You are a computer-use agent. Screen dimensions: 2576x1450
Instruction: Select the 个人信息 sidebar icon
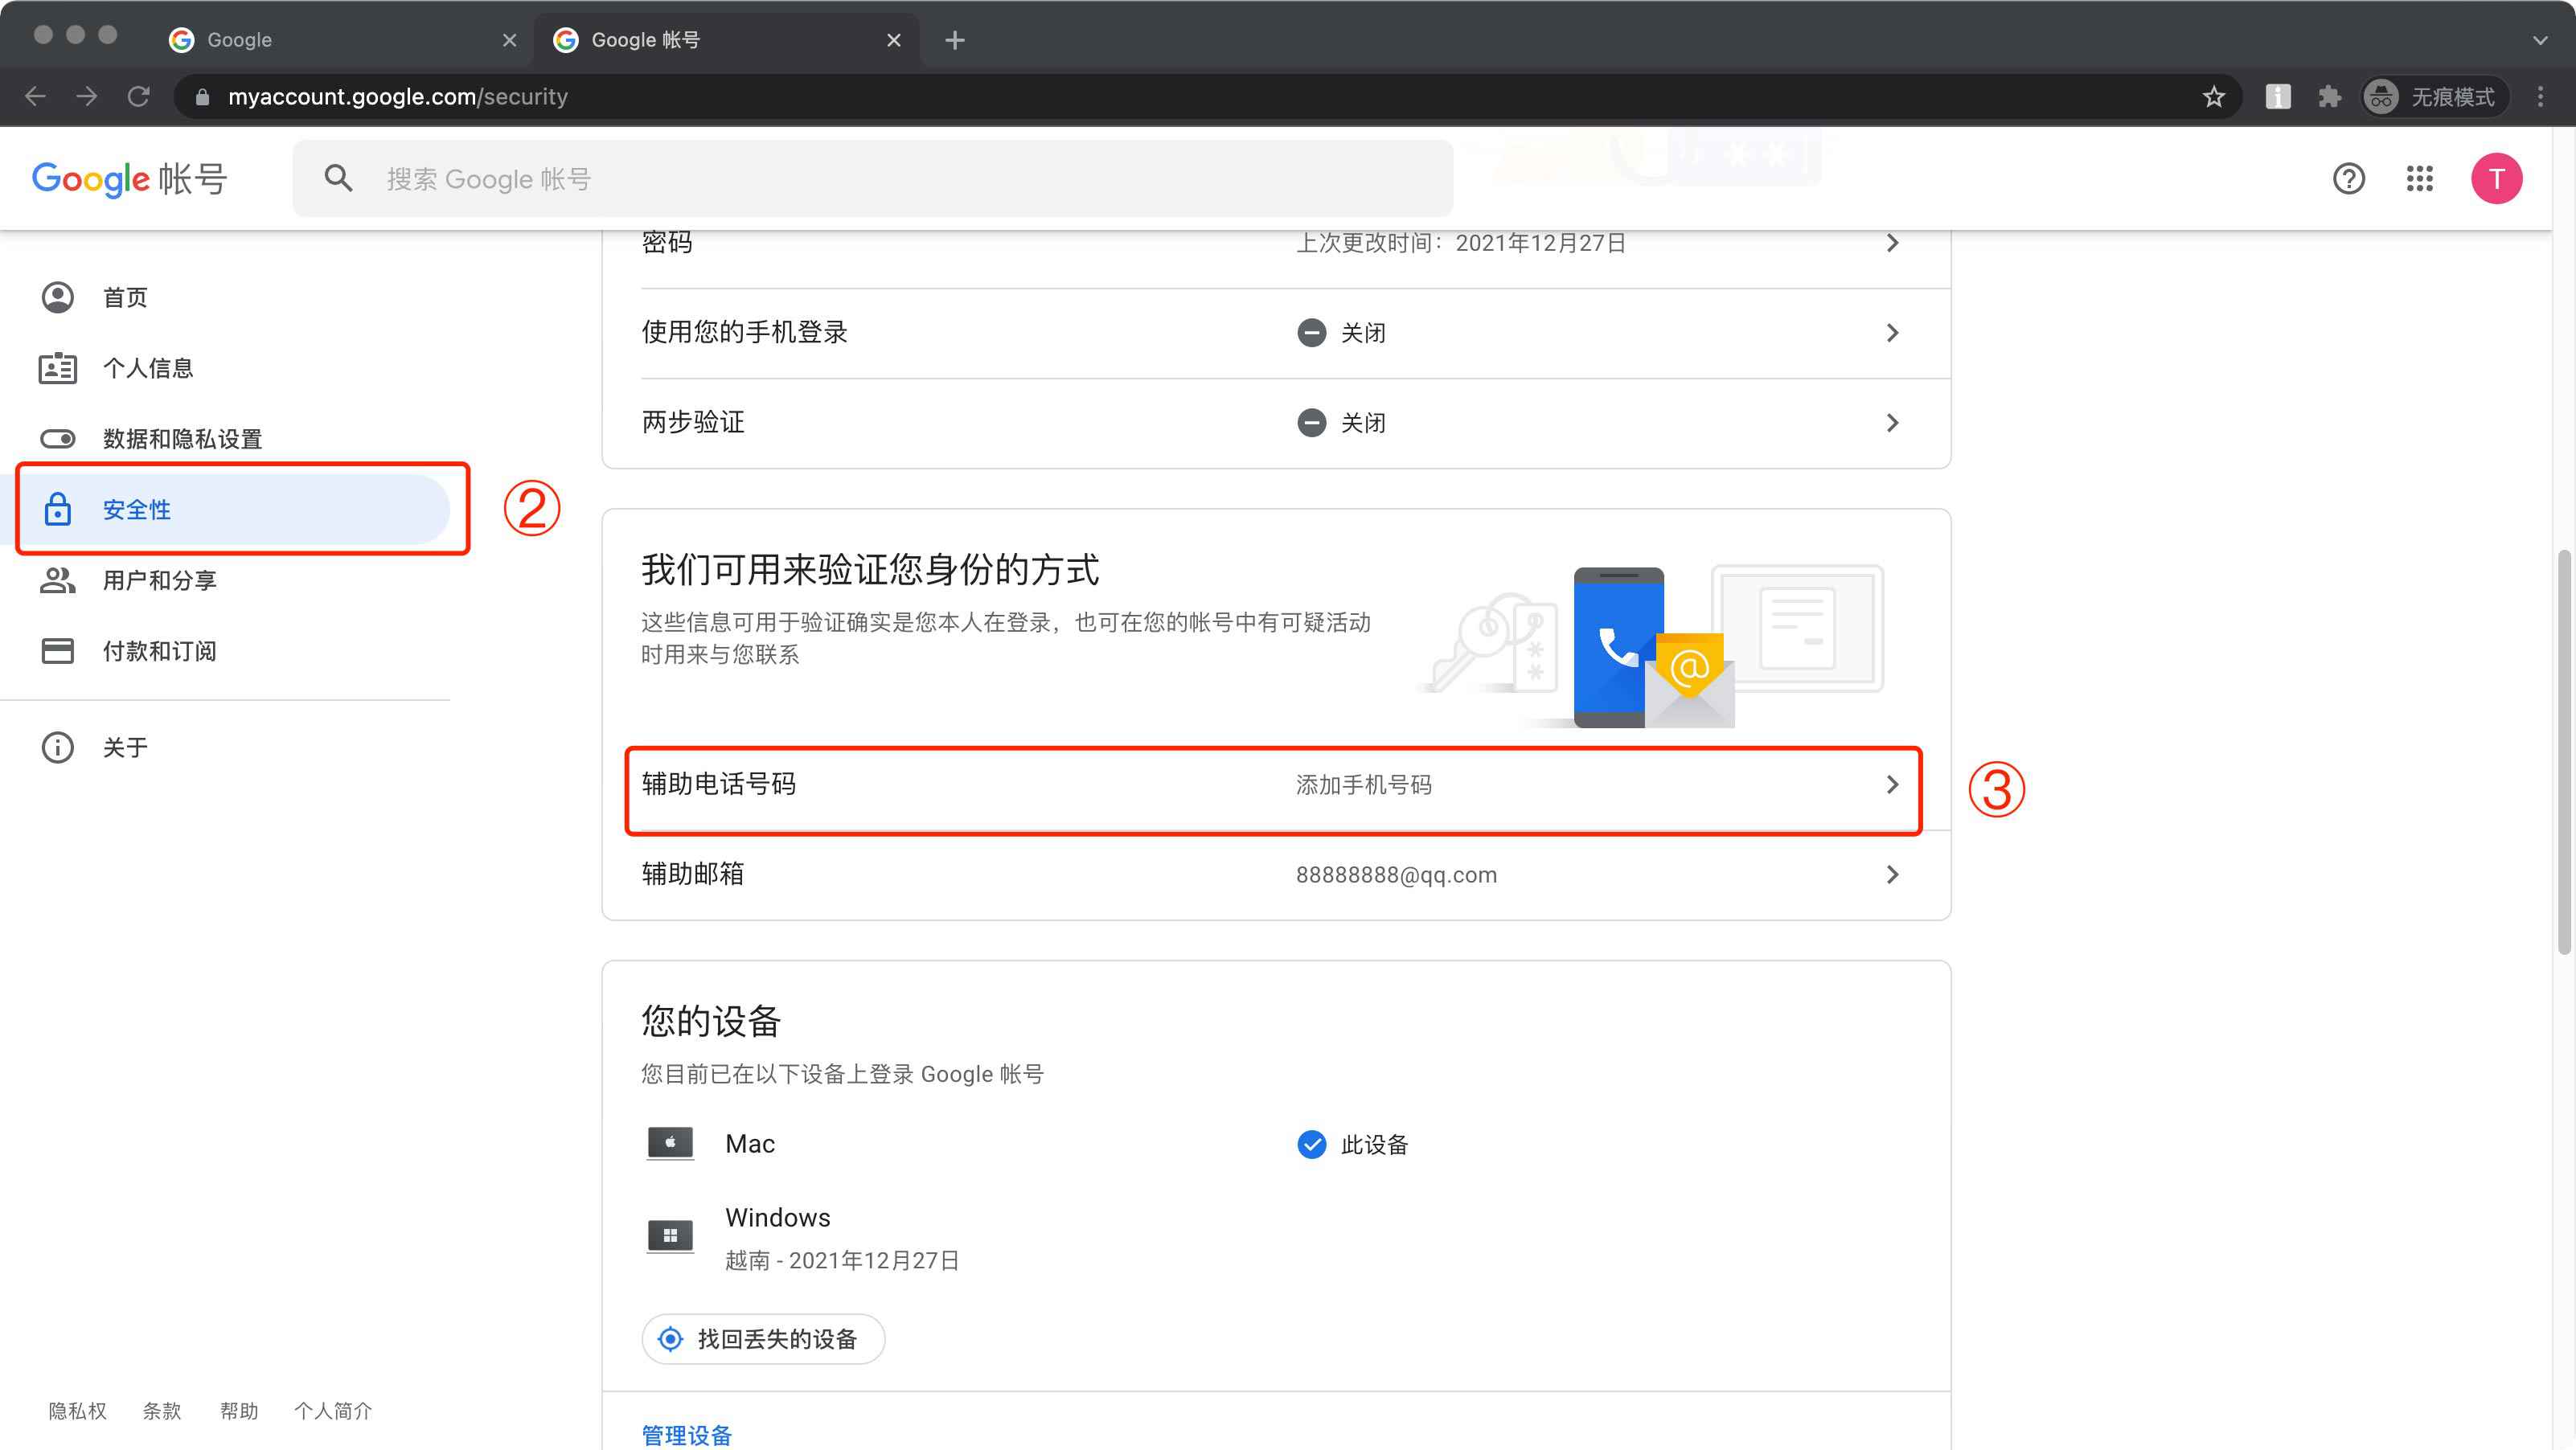pyautogui.click(x=57, y=367)
